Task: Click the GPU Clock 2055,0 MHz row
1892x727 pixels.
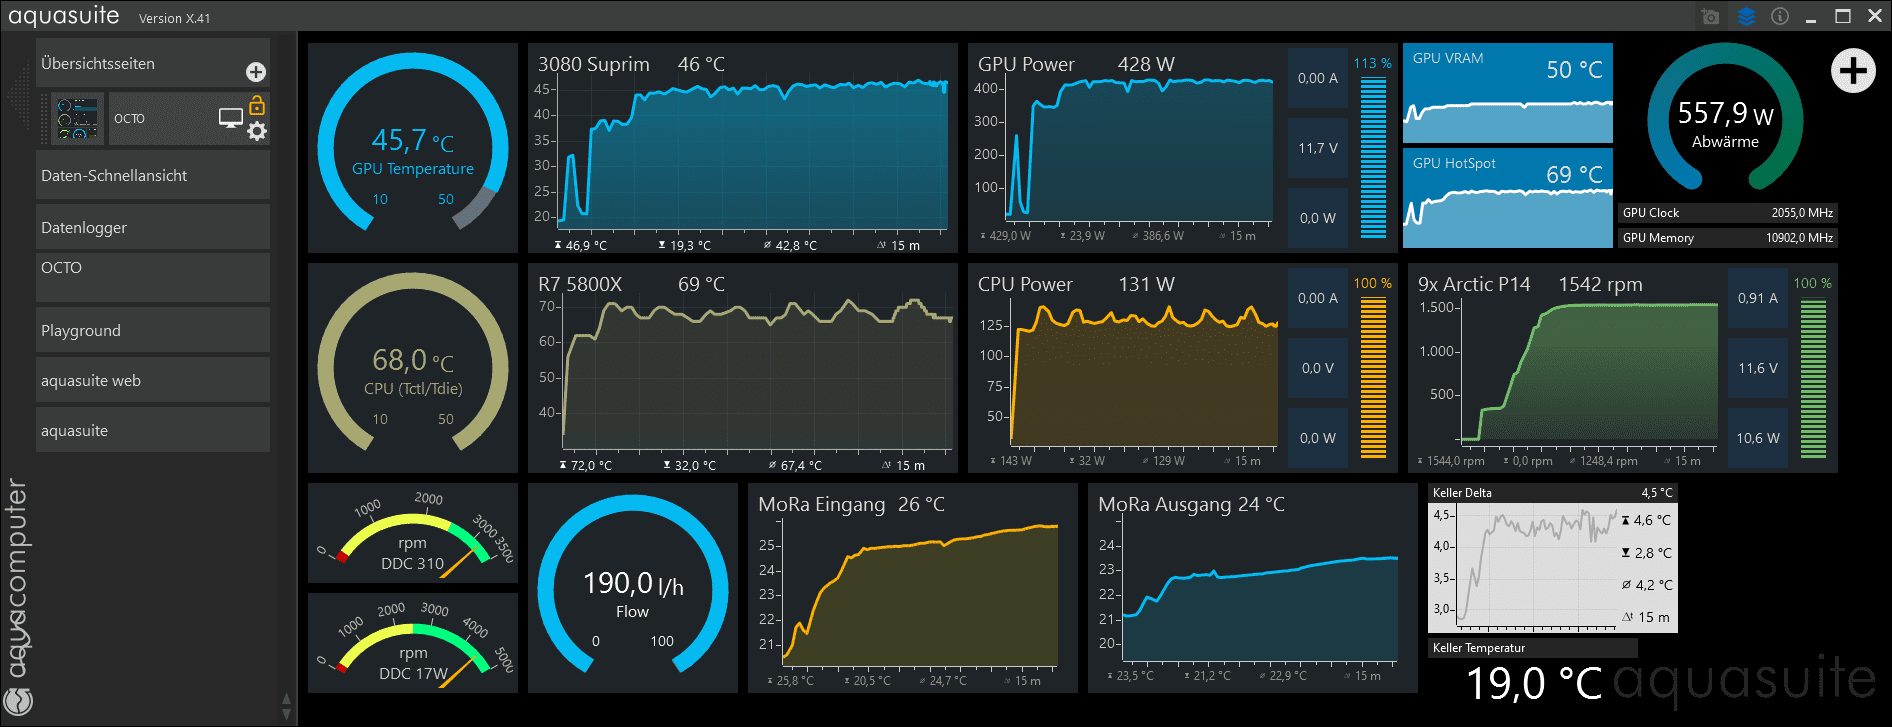Action: pos(1728,213)
